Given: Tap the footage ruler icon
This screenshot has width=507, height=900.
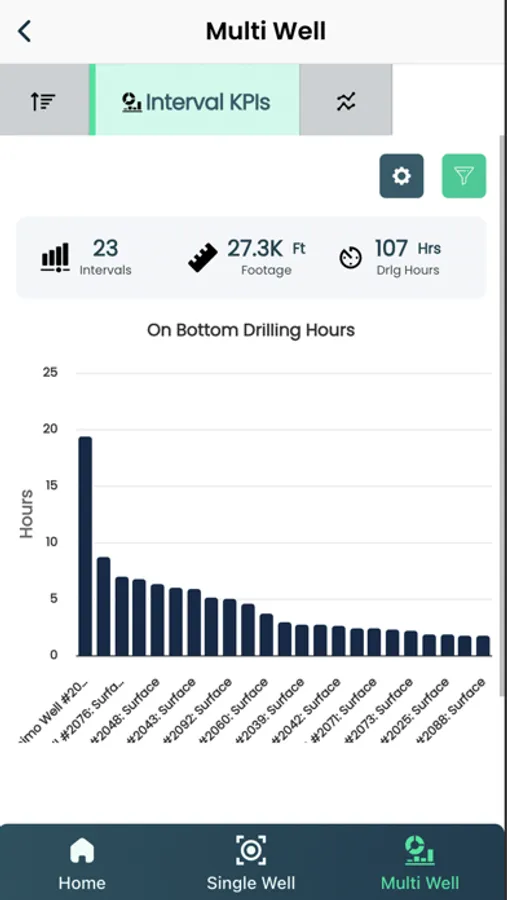Looking at the screenshot, I should pyautogui.click(x=203, y=257).
